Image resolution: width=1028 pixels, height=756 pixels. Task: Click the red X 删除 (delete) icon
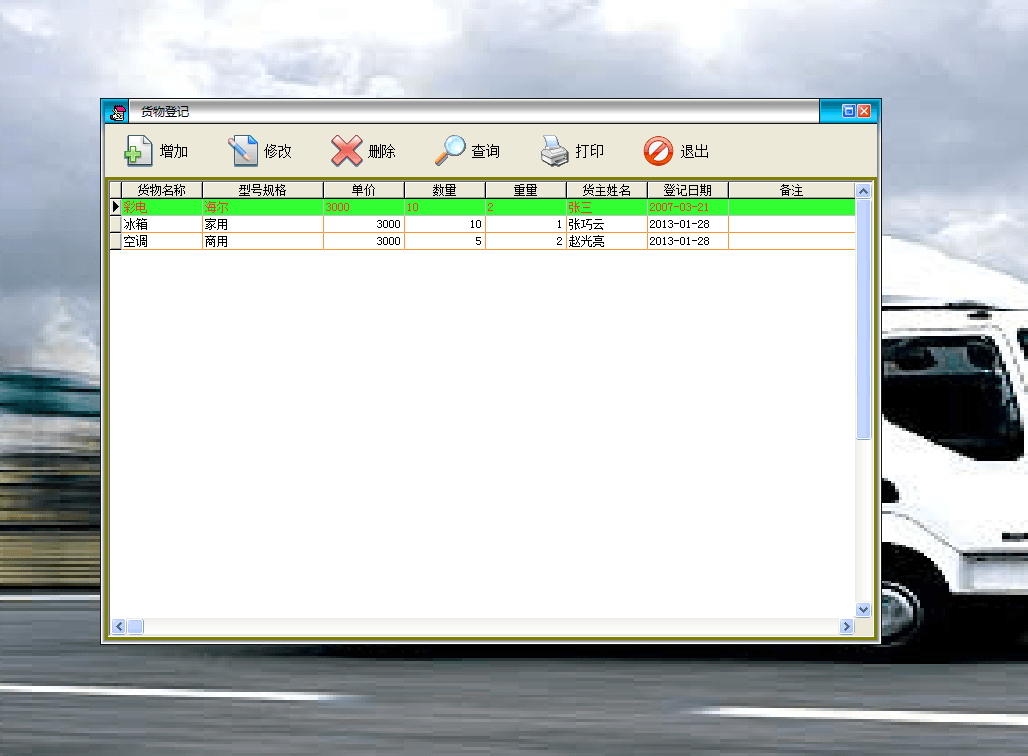click(x=346, y=151)
